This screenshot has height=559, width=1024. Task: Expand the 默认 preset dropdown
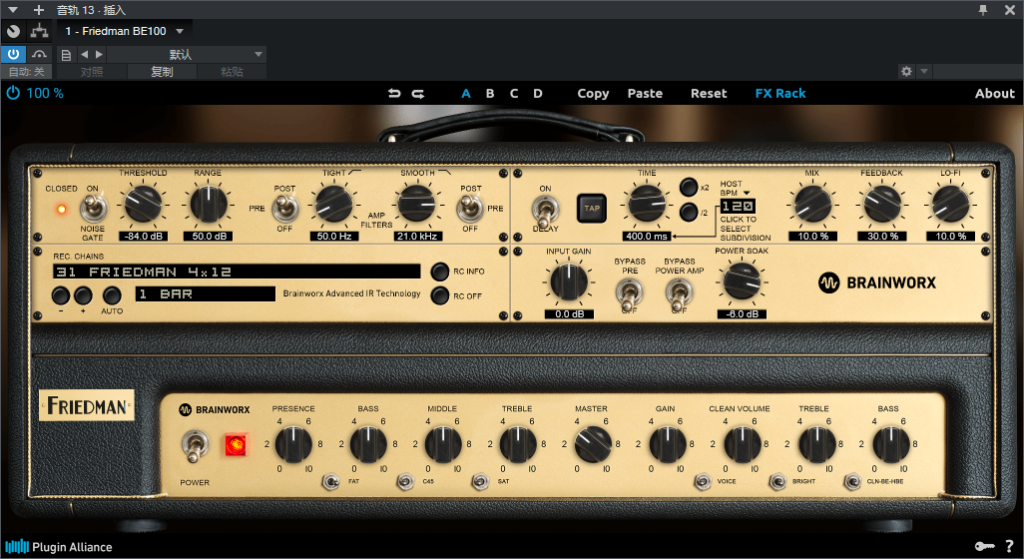click(187, 54)
